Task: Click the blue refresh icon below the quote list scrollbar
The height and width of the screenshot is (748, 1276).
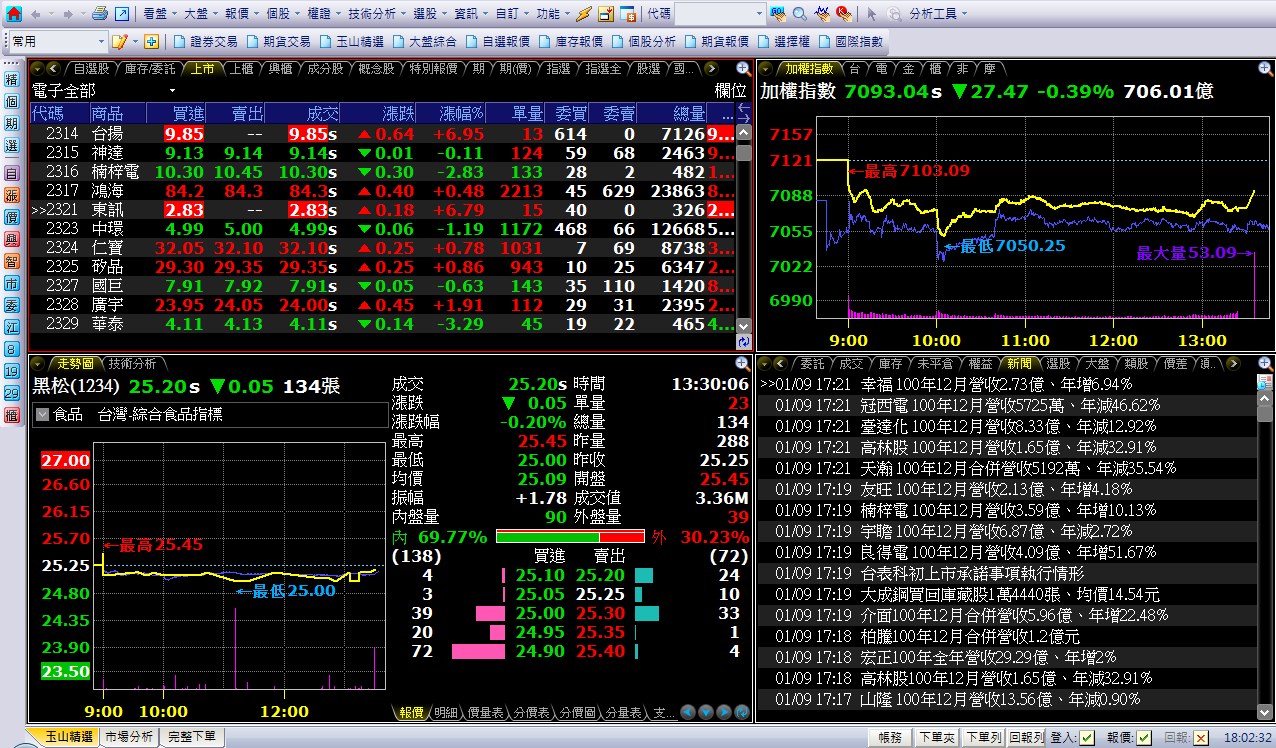Action: (743, 342)
